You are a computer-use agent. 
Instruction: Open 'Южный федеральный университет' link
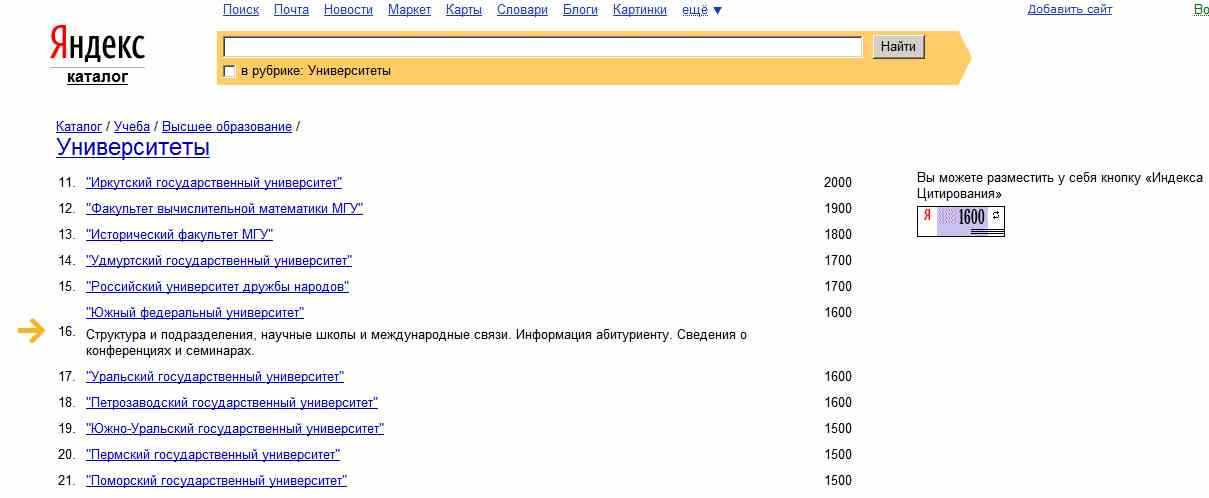(x=195, y=313)
